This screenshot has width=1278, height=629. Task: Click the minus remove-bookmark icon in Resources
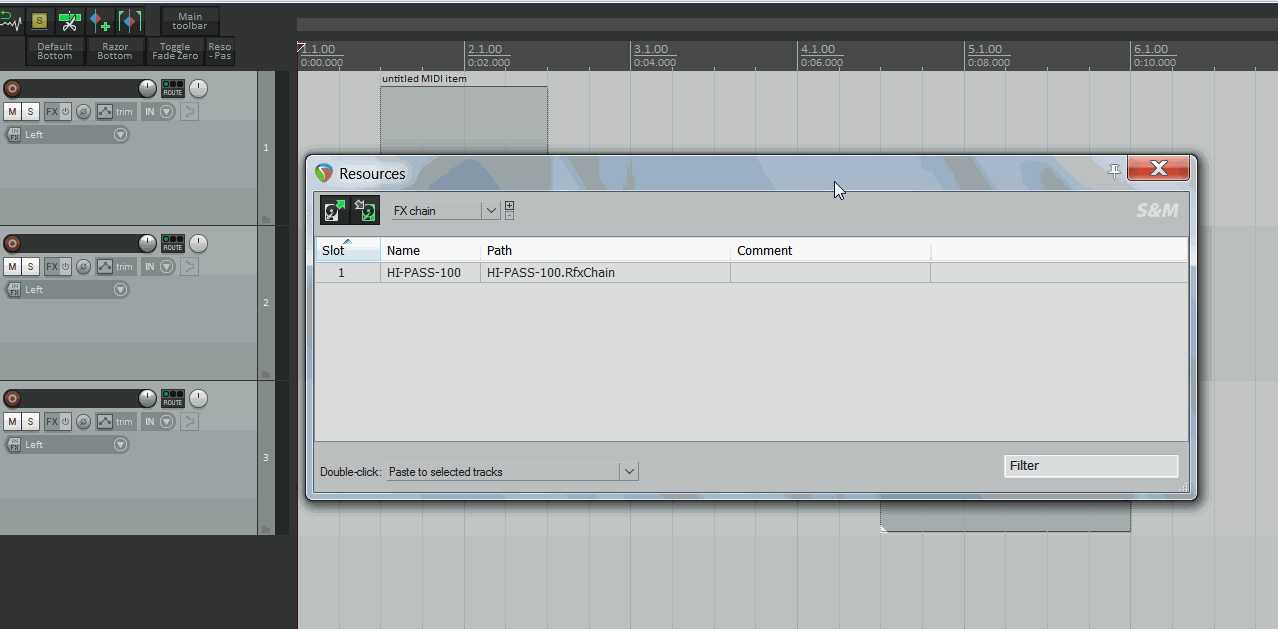pos(509,215)
